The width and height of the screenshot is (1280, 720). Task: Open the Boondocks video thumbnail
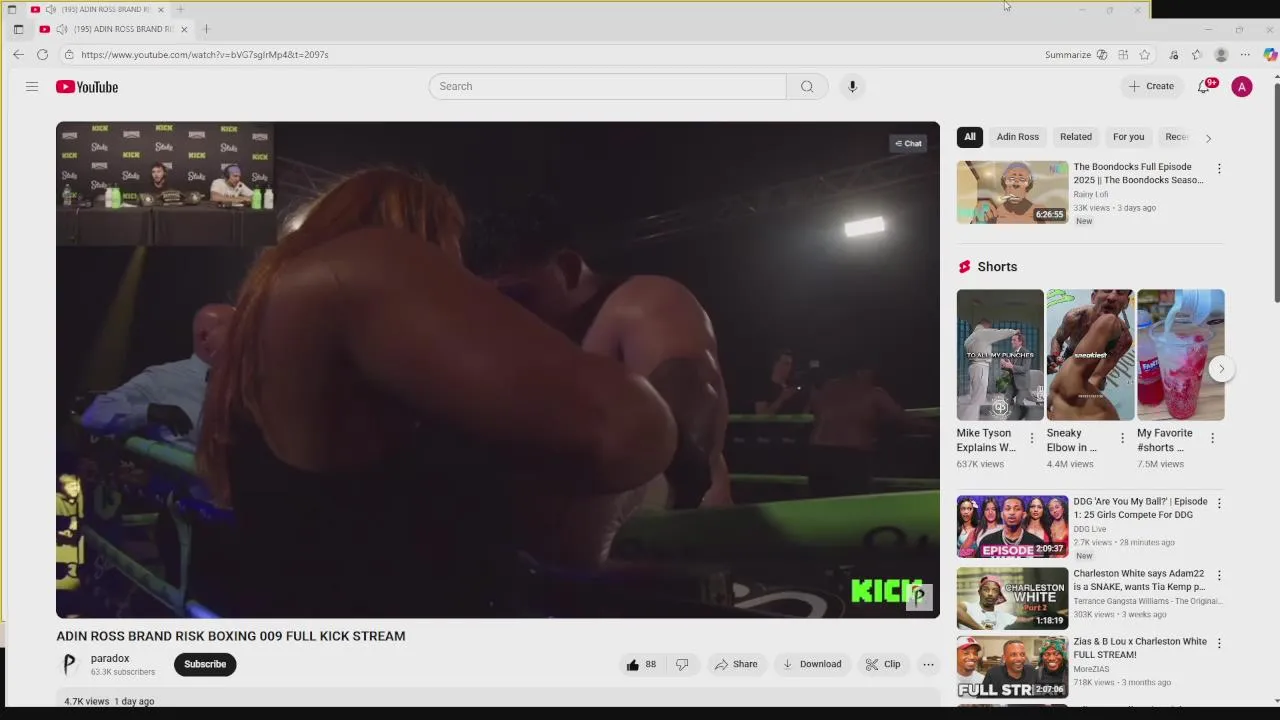pos(1012,192)
